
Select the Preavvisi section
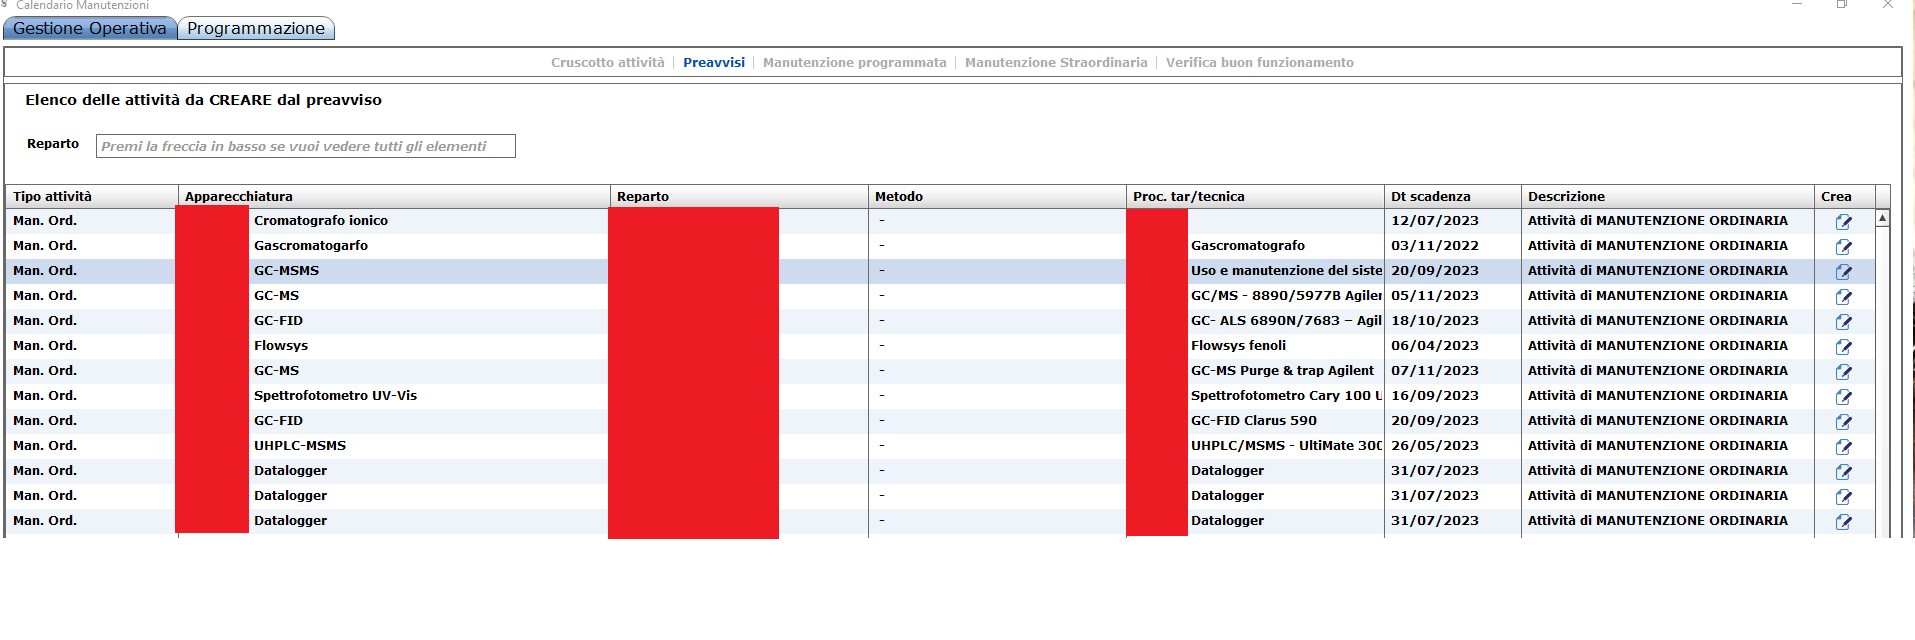point(714,62)
